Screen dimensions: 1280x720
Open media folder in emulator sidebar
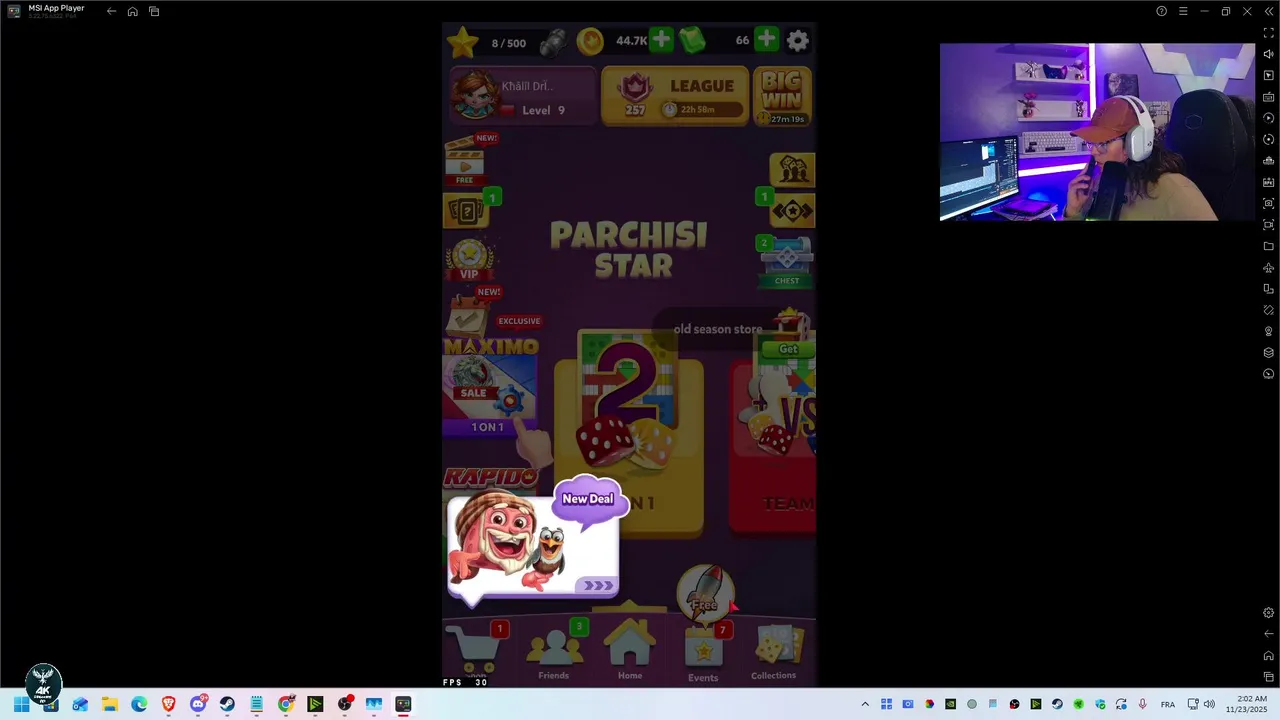coord(1269,246)
